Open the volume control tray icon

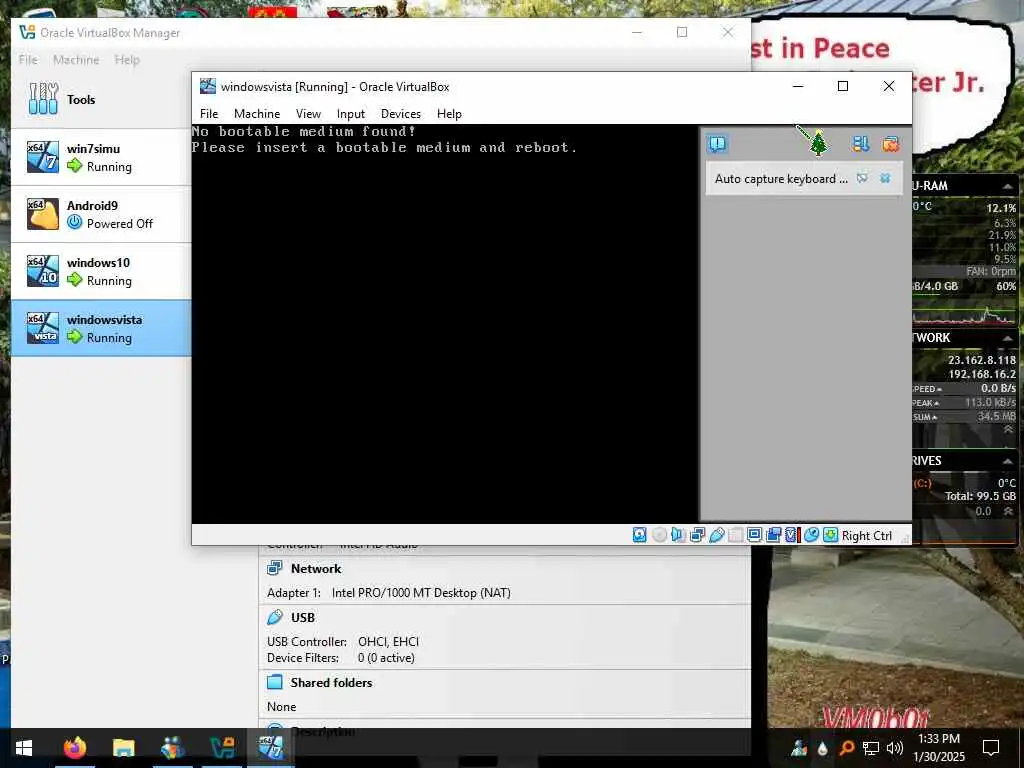pyautogui.click(x=895, y=748)
